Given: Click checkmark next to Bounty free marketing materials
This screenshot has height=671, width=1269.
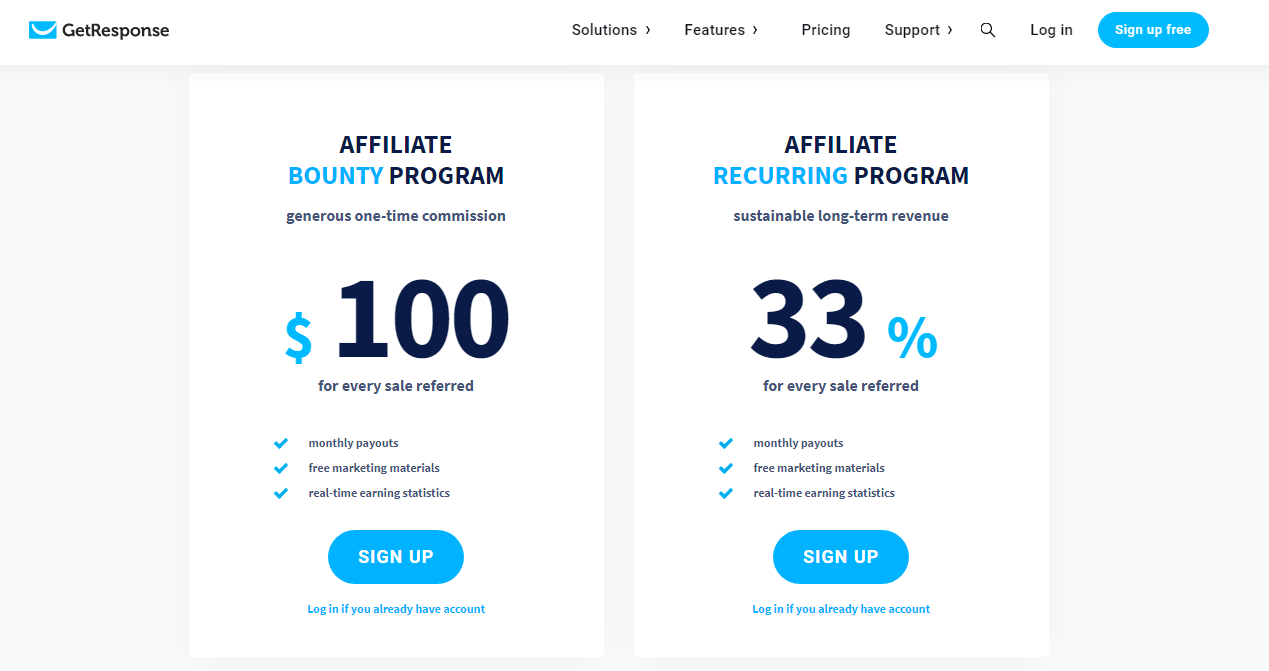Looking at the screenshot, I should (281, 468).
